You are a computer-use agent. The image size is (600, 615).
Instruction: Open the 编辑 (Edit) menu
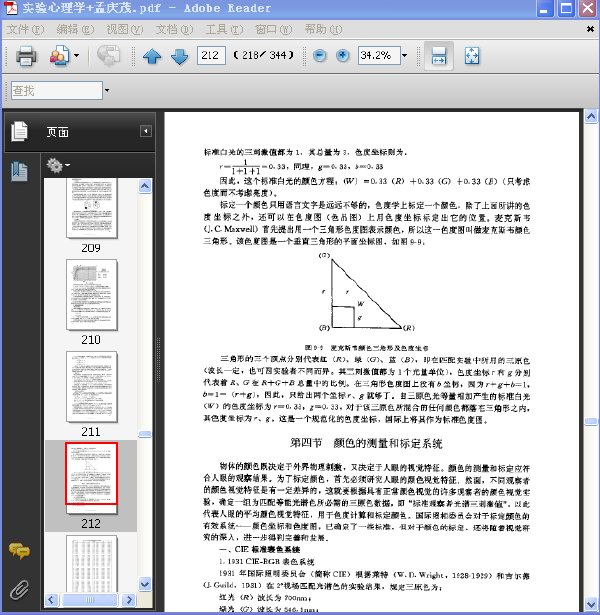click(75, 29)
